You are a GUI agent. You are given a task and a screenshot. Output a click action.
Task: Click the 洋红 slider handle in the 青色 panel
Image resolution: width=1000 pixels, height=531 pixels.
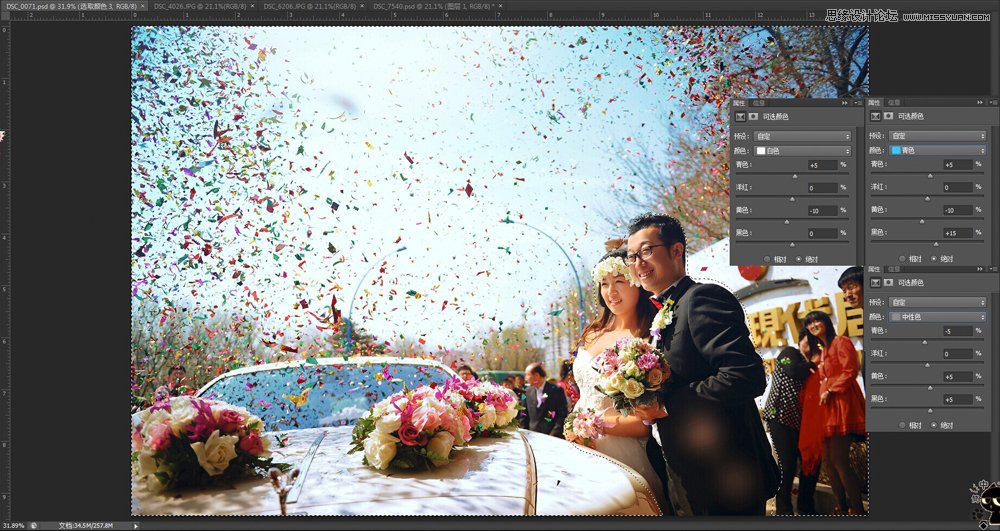(927, 199)
